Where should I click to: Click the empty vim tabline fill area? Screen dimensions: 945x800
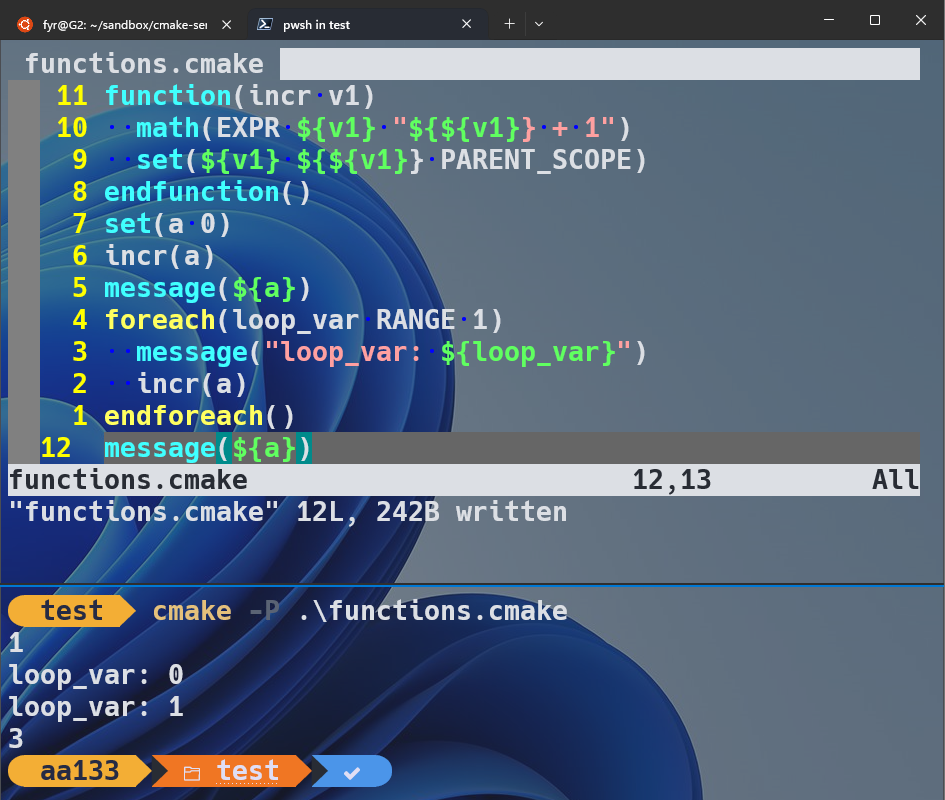600,64
